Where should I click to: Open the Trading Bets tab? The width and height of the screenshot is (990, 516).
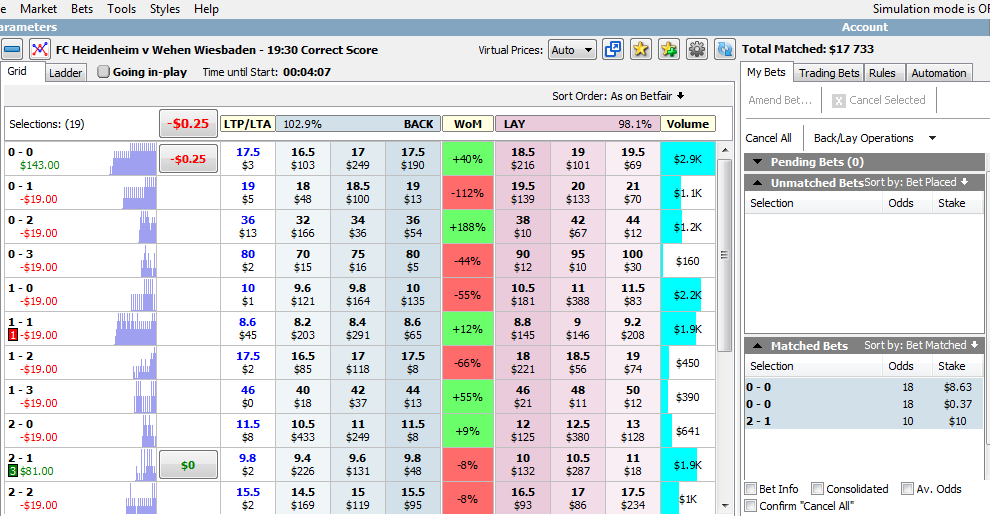pyautogui.click(x=829, y=73)
